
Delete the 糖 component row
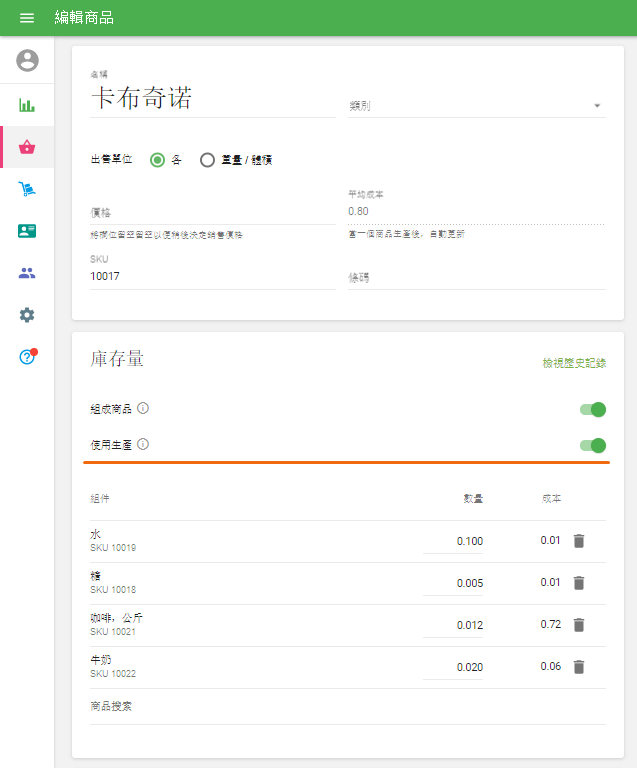(579, 583)
